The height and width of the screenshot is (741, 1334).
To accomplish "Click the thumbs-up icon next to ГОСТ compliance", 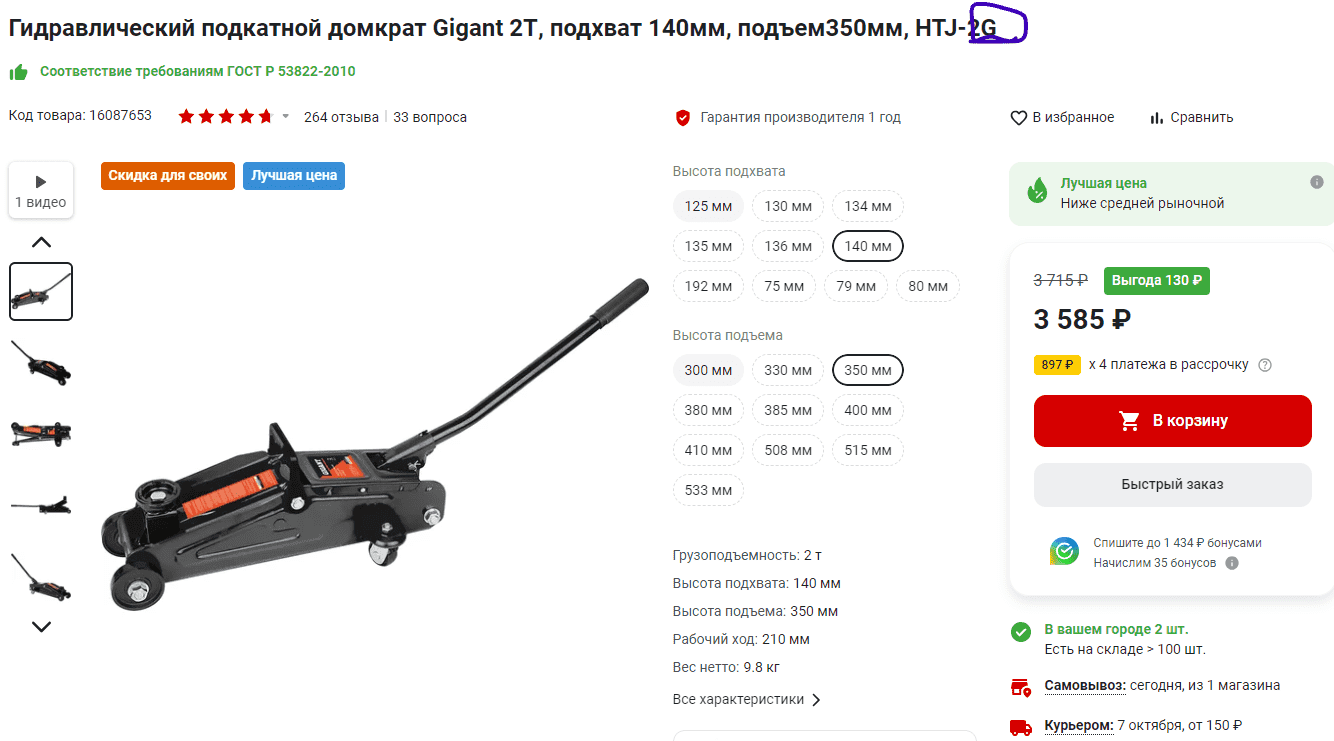I will pyautogui.click(x=18, y=72).
